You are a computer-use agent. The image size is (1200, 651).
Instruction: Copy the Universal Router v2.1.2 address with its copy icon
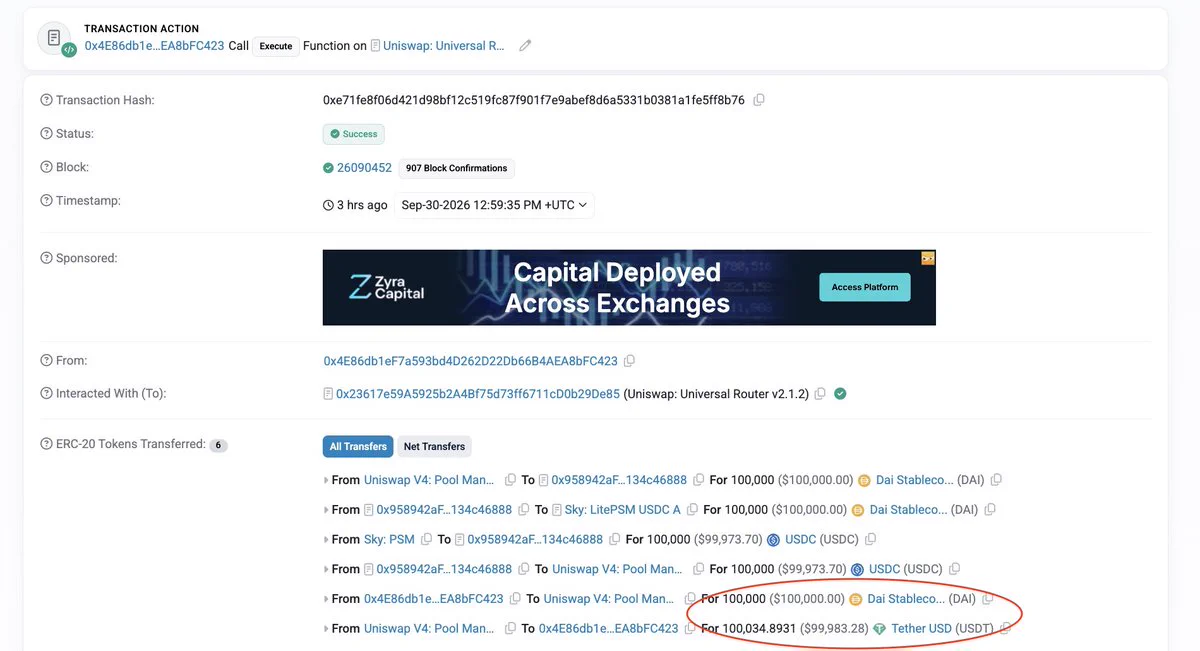point(820,394)
